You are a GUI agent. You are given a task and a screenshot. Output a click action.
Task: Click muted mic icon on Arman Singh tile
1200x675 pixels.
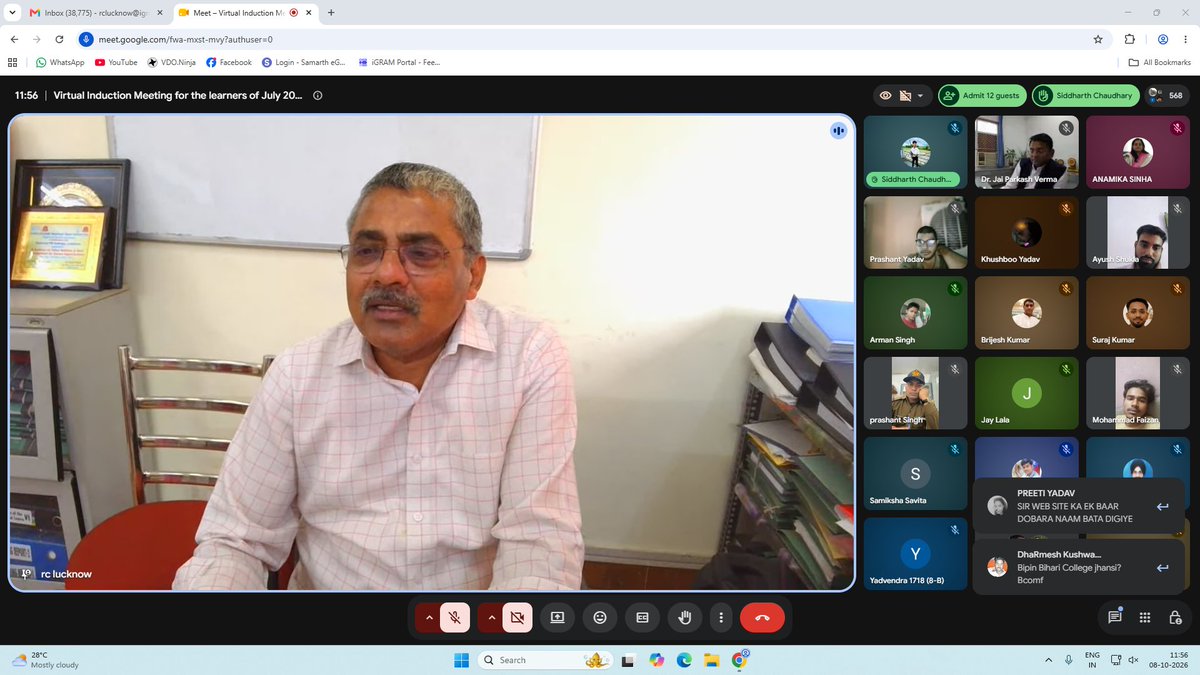tap(955, 289)
